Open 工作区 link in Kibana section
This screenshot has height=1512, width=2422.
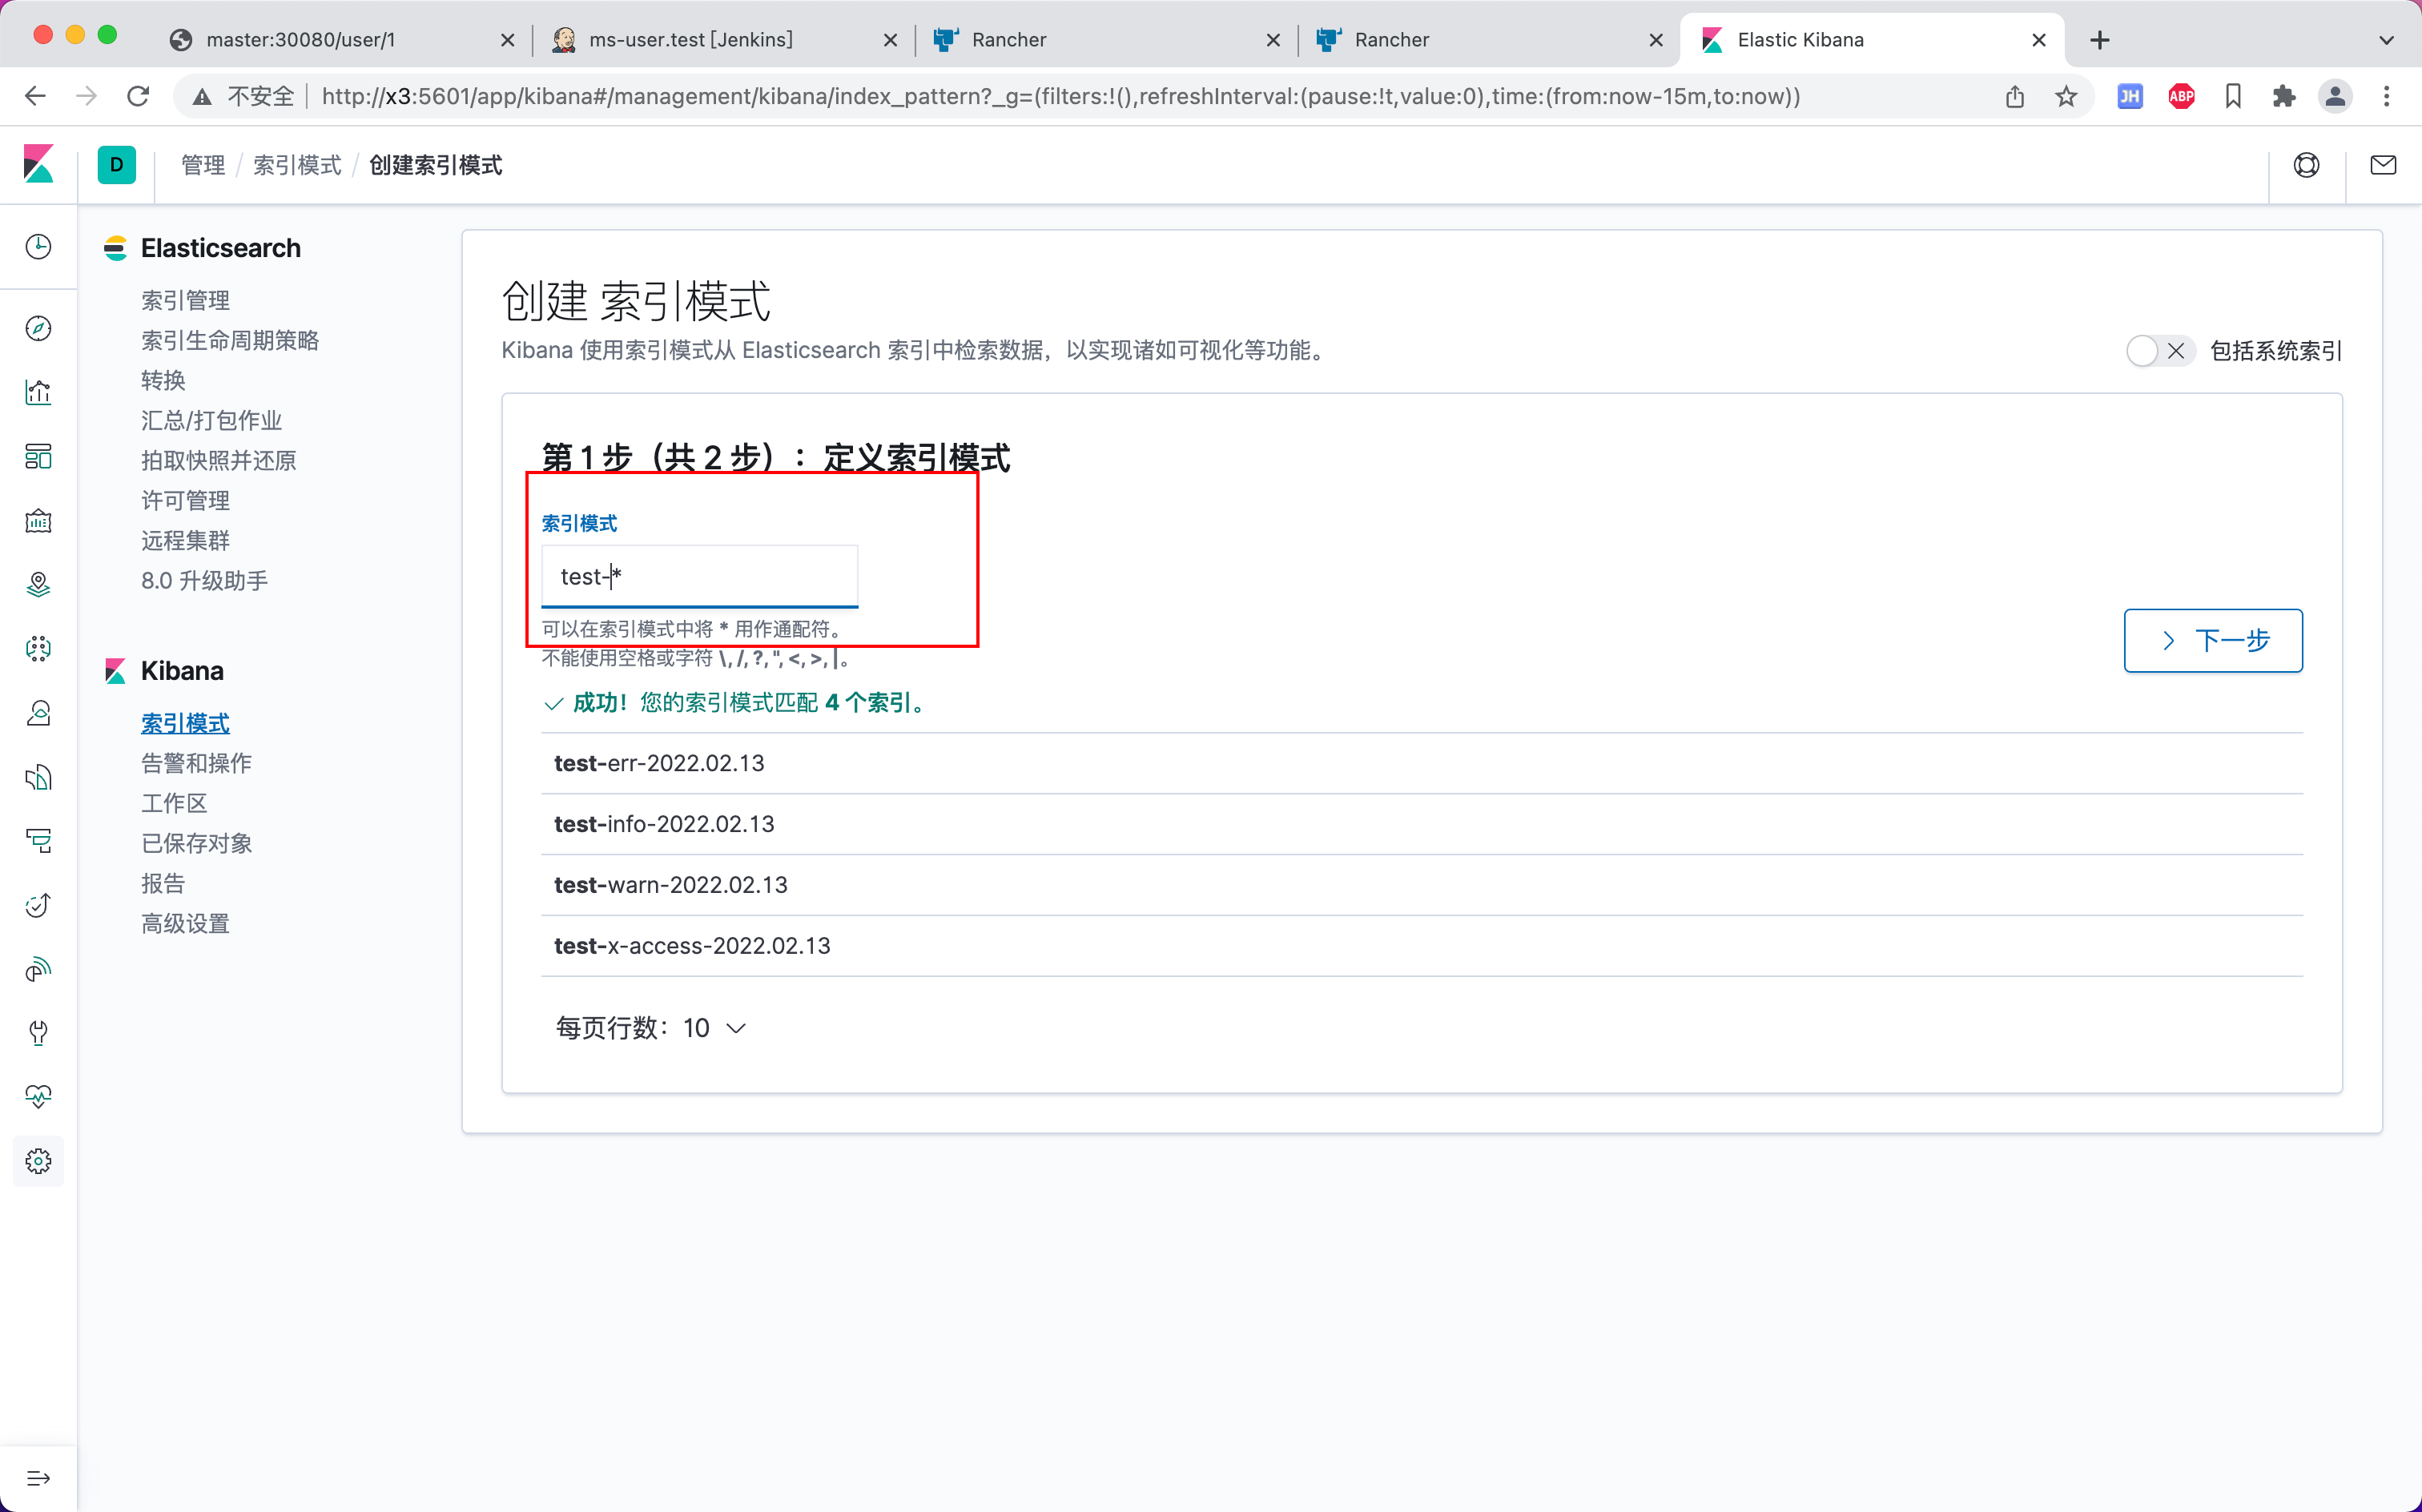pyautogui.click(x=175, y=803)
